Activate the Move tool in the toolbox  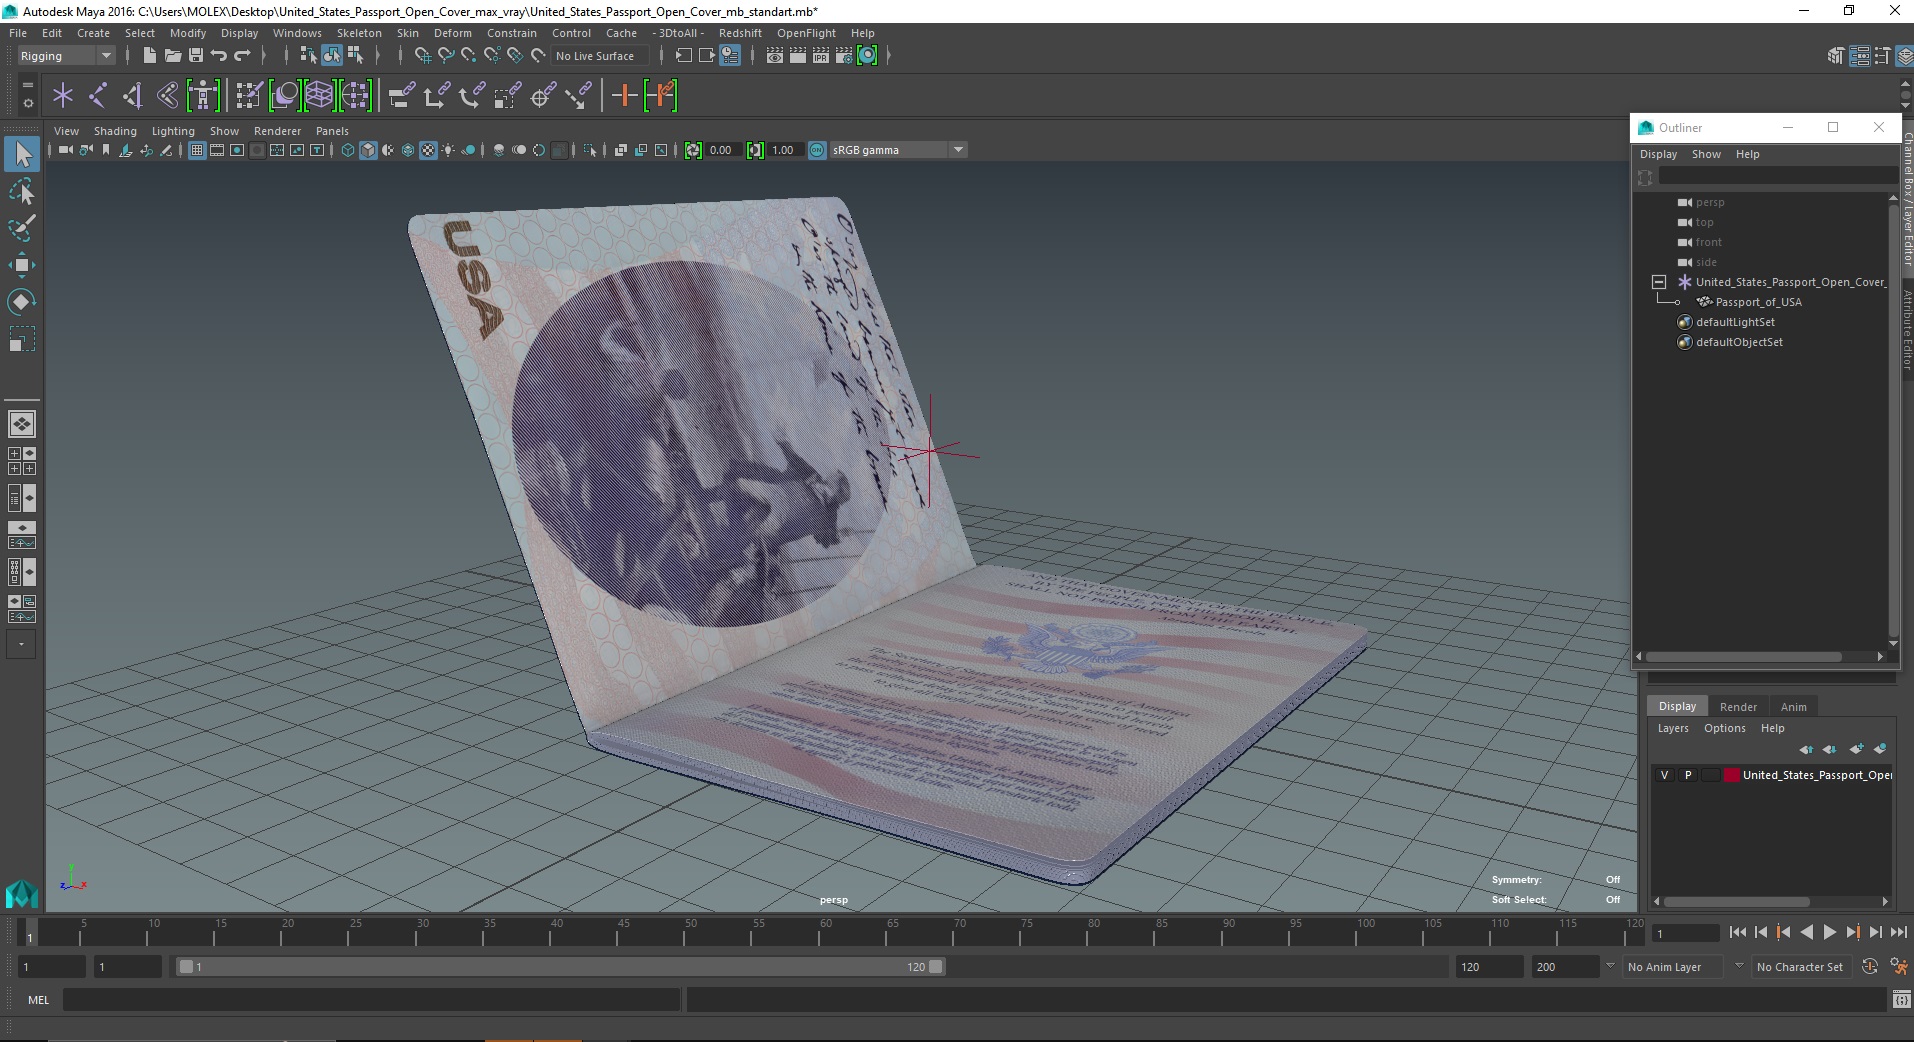22,265
